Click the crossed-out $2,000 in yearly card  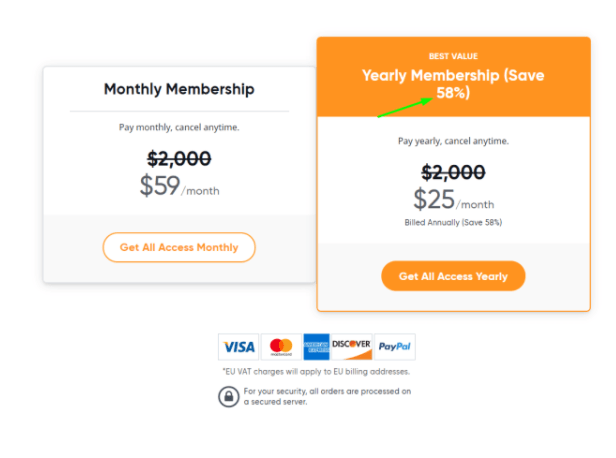[x=453, y=172]
